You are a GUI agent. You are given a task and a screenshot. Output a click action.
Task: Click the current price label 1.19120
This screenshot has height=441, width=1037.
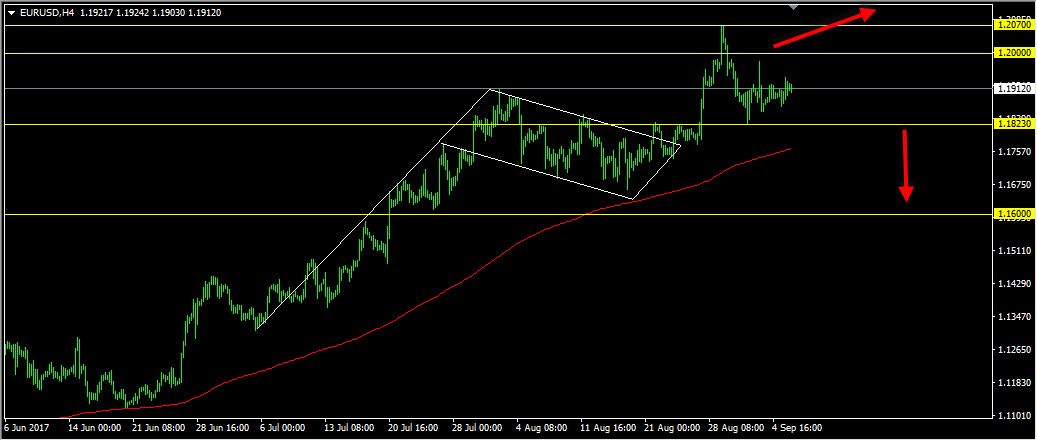tap(1013, 88)
